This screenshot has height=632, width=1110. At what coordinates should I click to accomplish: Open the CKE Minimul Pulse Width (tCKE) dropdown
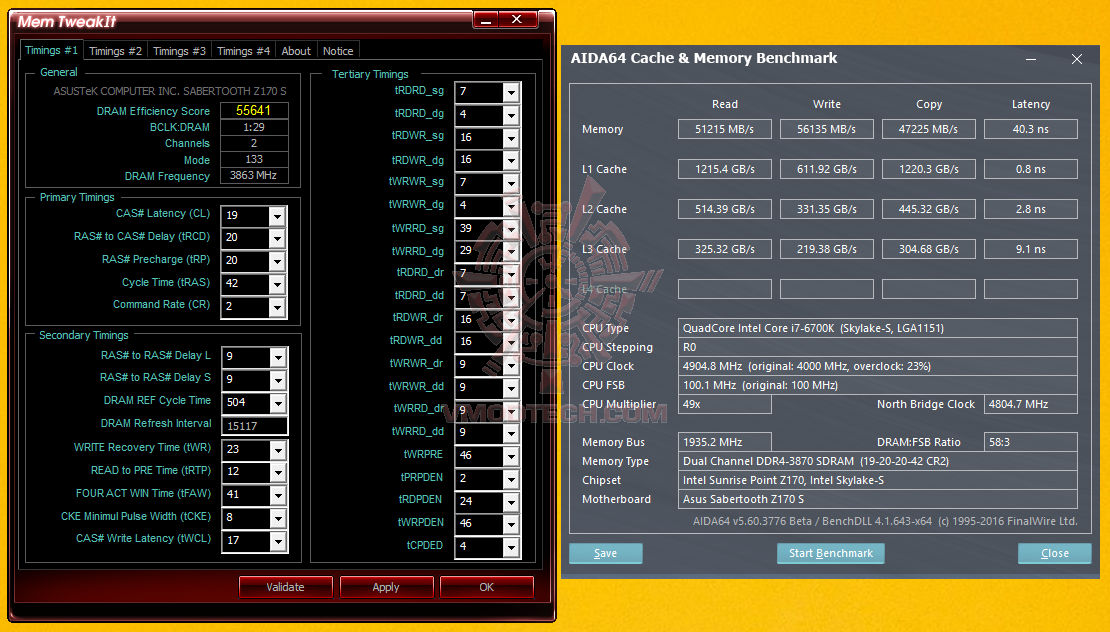[278, 518]
